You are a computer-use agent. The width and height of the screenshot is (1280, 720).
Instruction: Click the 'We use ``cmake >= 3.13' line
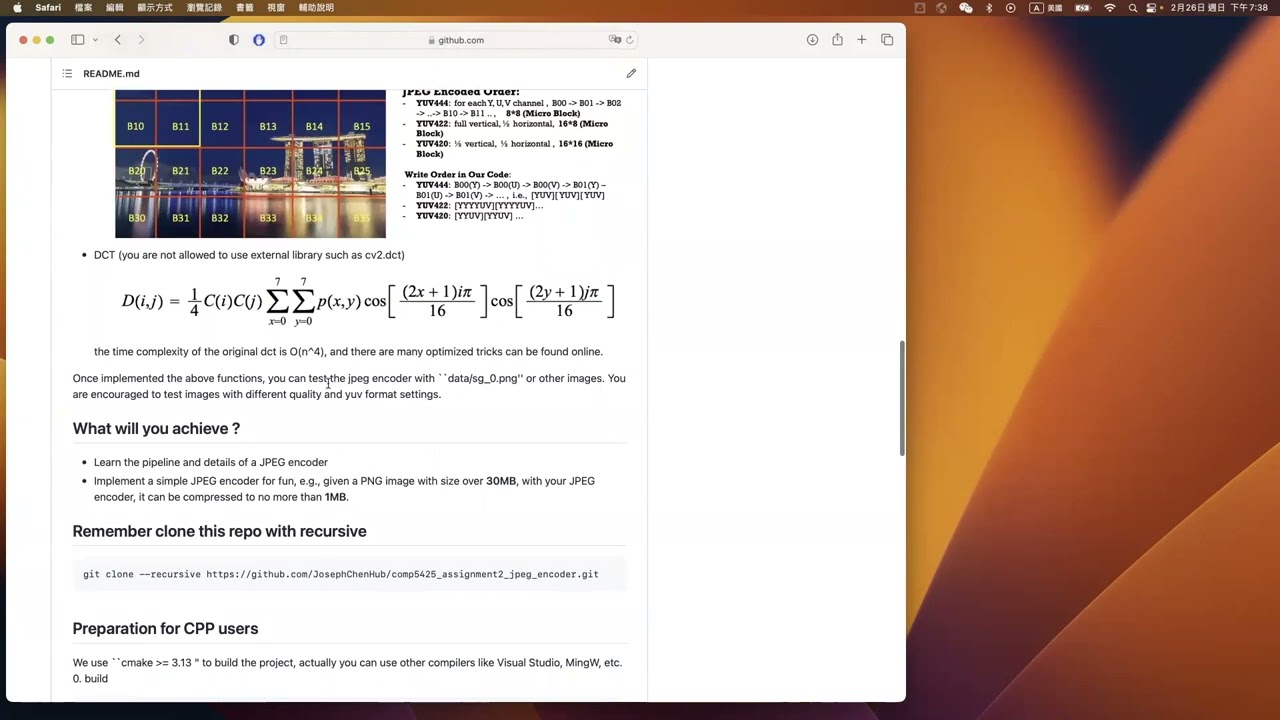[347, 663]
